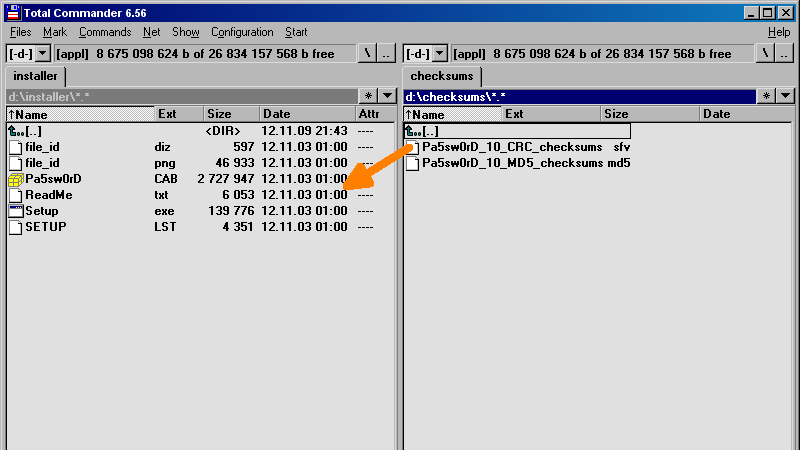
Task: Close the Total Commander window
Action: (x=786, y=13)
